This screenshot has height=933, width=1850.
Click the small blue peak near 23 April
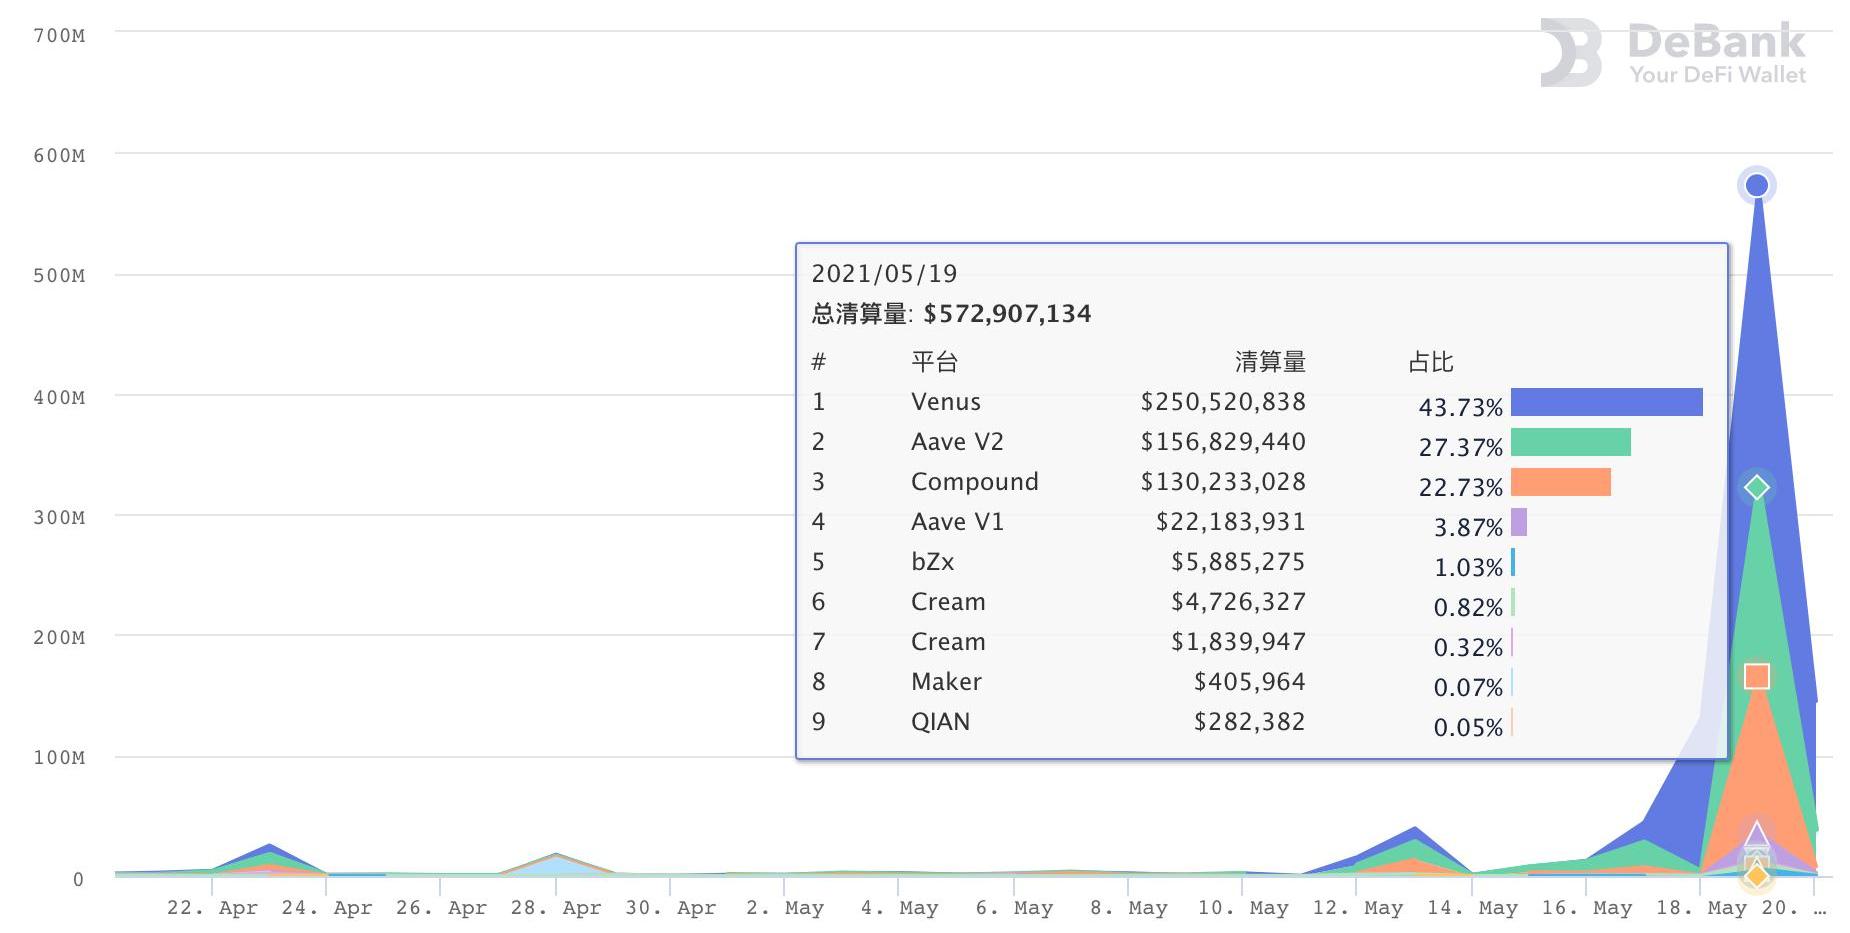tap(270, 847)
